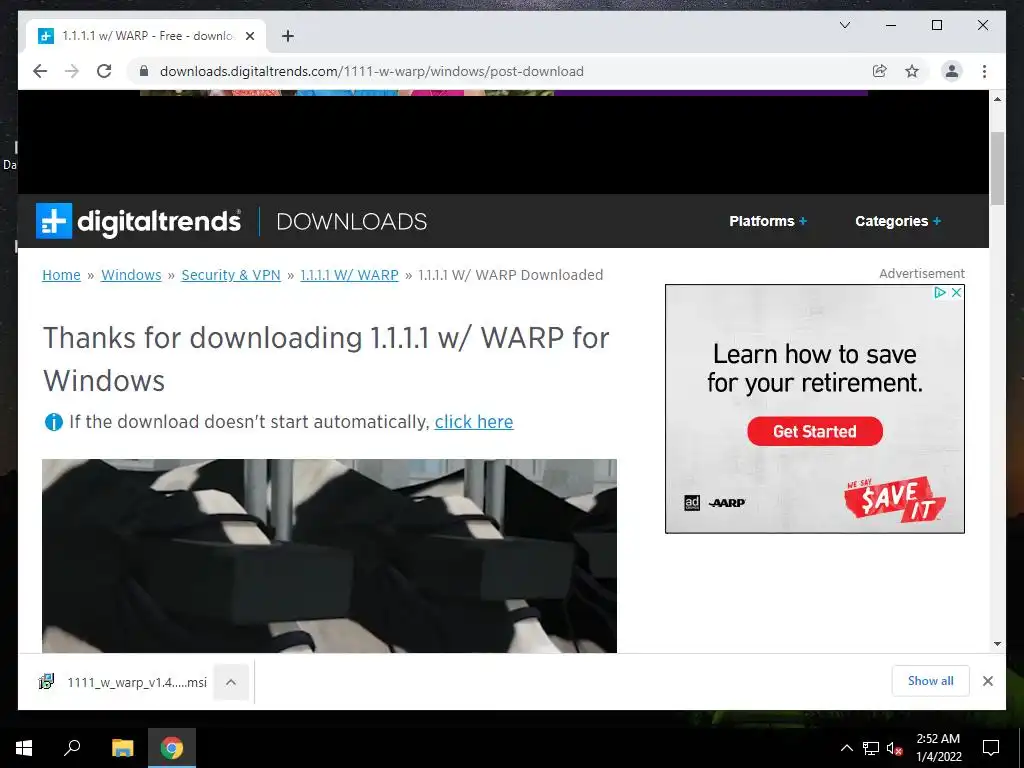Open the Home breadcrumb link

point(61,275)
